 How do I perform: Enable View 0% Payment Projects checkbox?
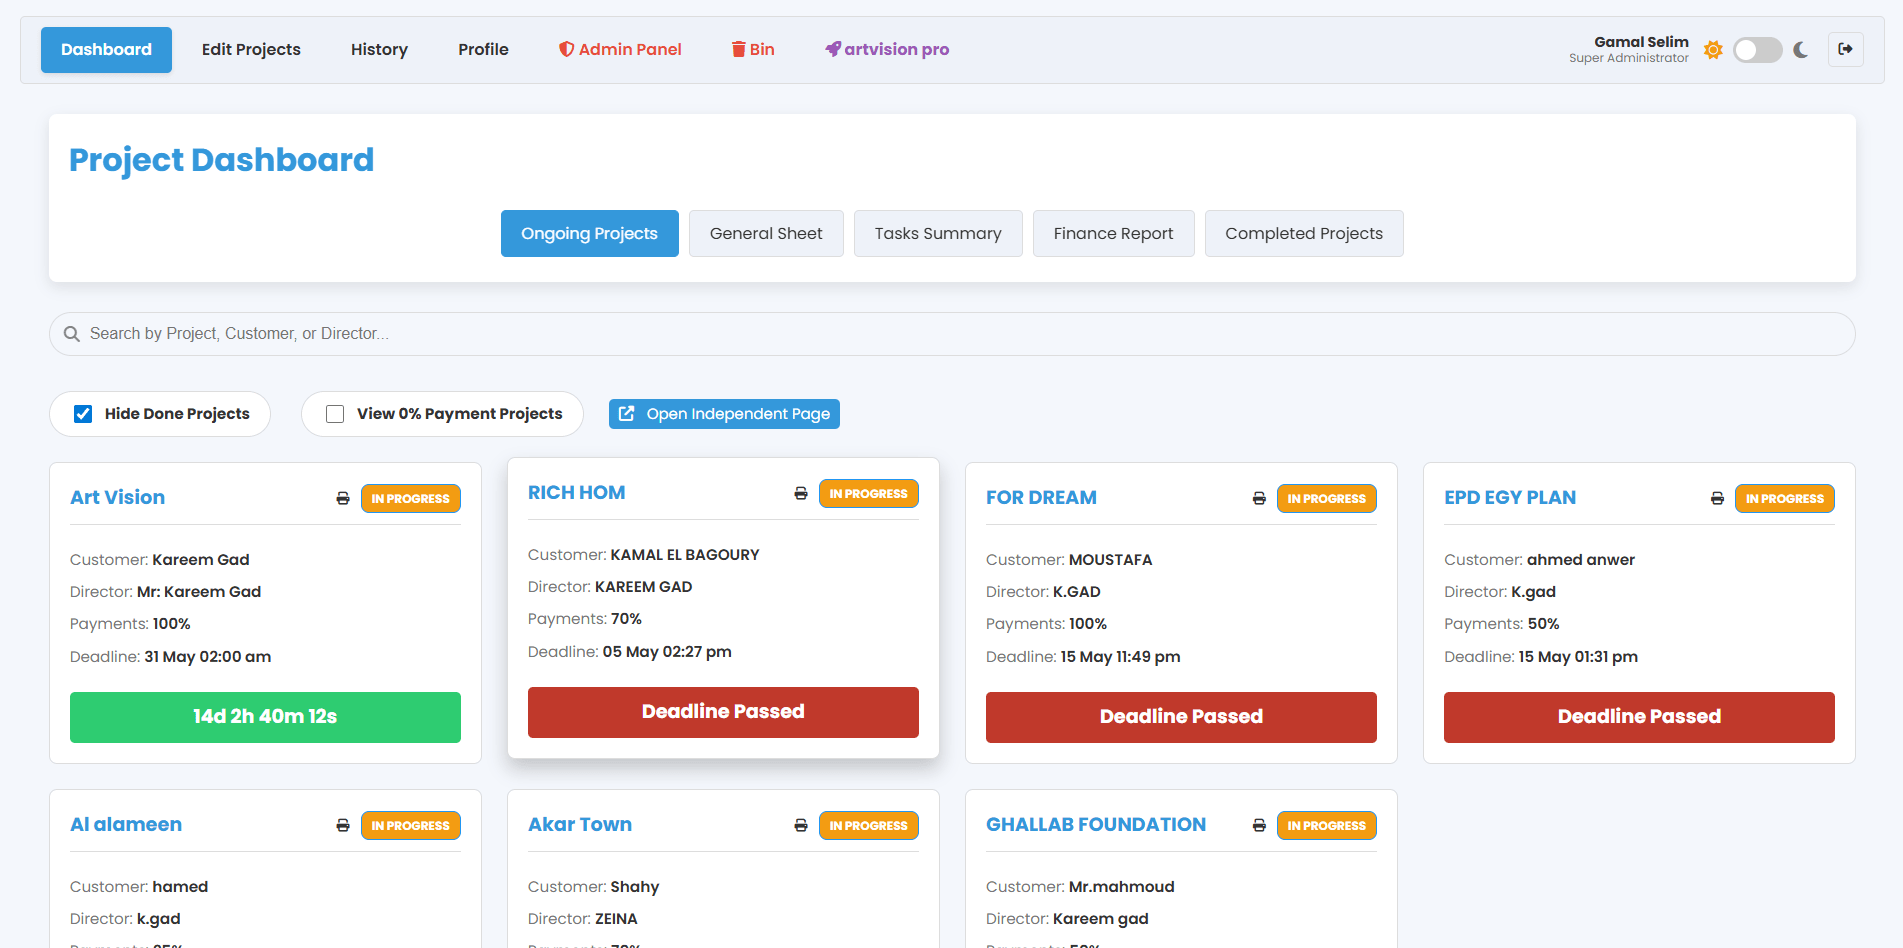pyautogui.click(x=335, y=414)
